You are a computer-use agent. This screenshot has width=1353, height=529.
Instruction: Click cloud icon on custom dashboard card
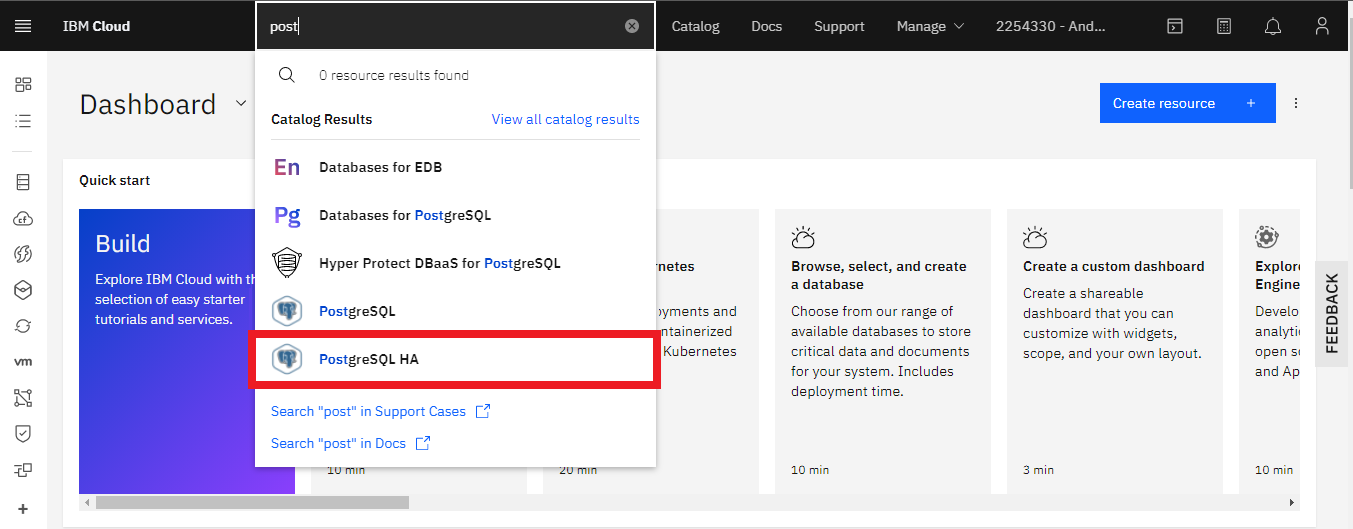(x=1035, y=238)
